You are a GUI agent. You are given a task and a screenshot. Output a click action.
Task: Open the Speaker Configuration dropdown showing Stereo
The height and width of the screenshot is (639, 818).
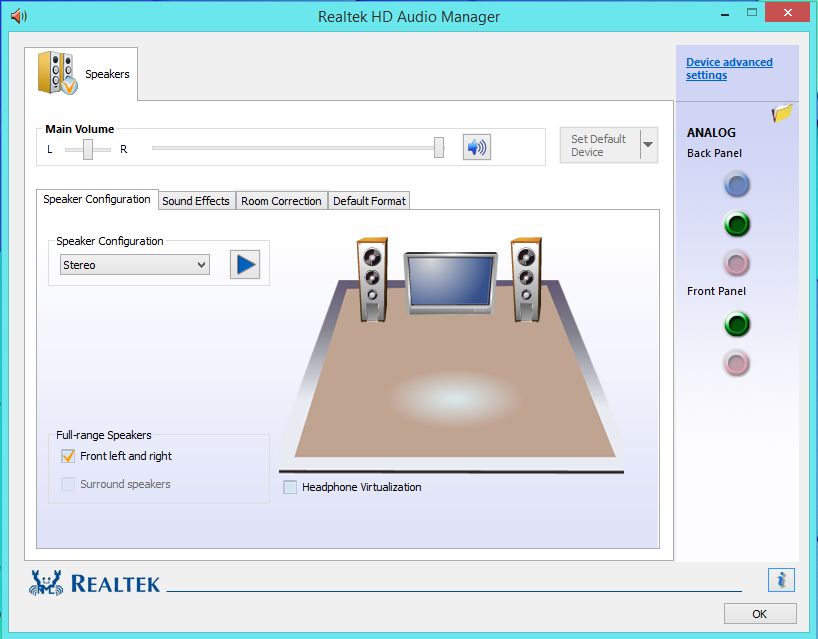pyautogui.click(x=134, y=264)
